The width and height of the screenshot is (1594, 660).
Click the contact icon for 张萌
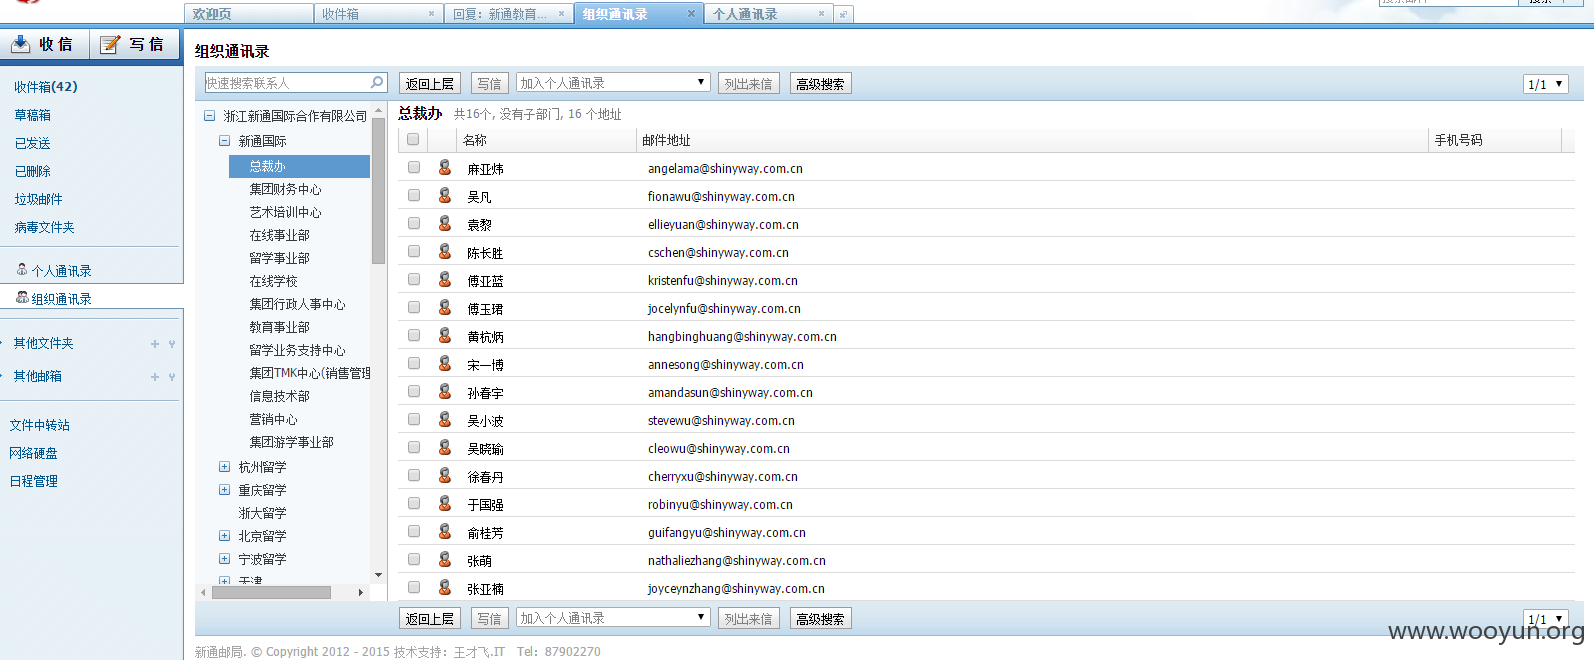(445, 560)
